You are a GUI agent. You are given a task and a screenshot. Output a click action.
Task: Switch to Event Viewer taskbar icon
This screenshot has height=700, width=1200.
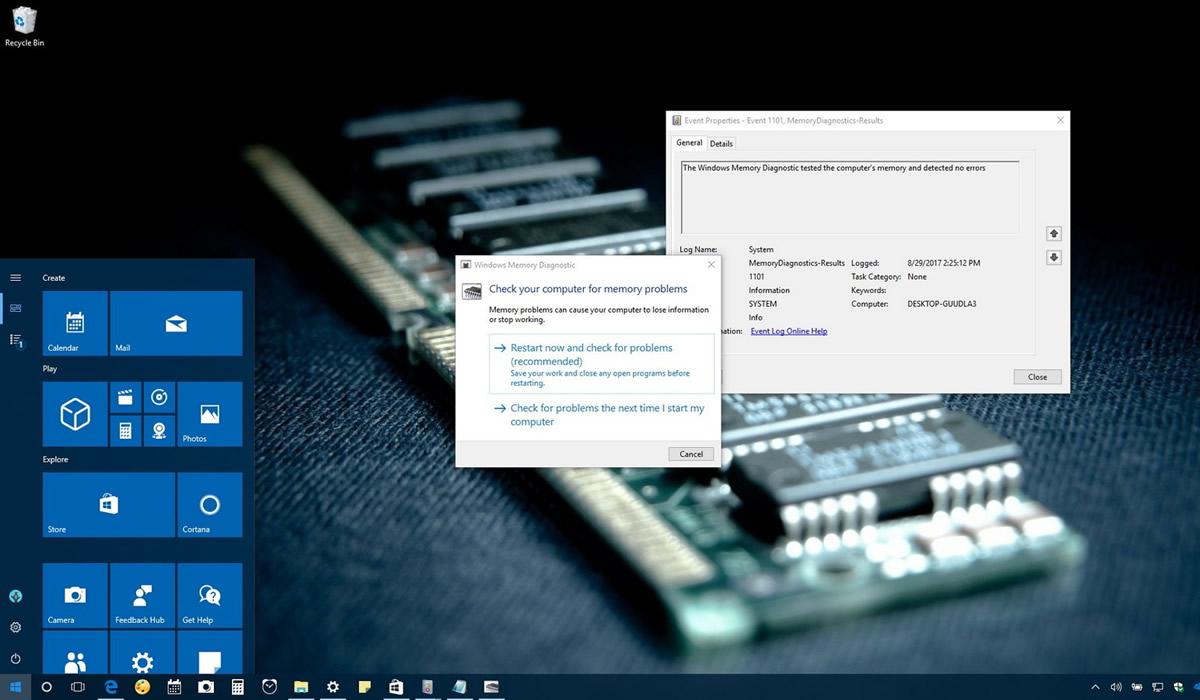(x=428, y=687)
